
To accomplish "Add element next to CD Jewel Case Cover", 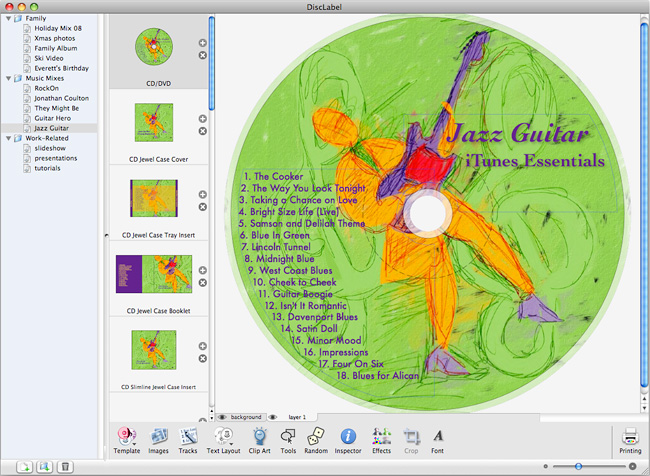I will 202,119.
